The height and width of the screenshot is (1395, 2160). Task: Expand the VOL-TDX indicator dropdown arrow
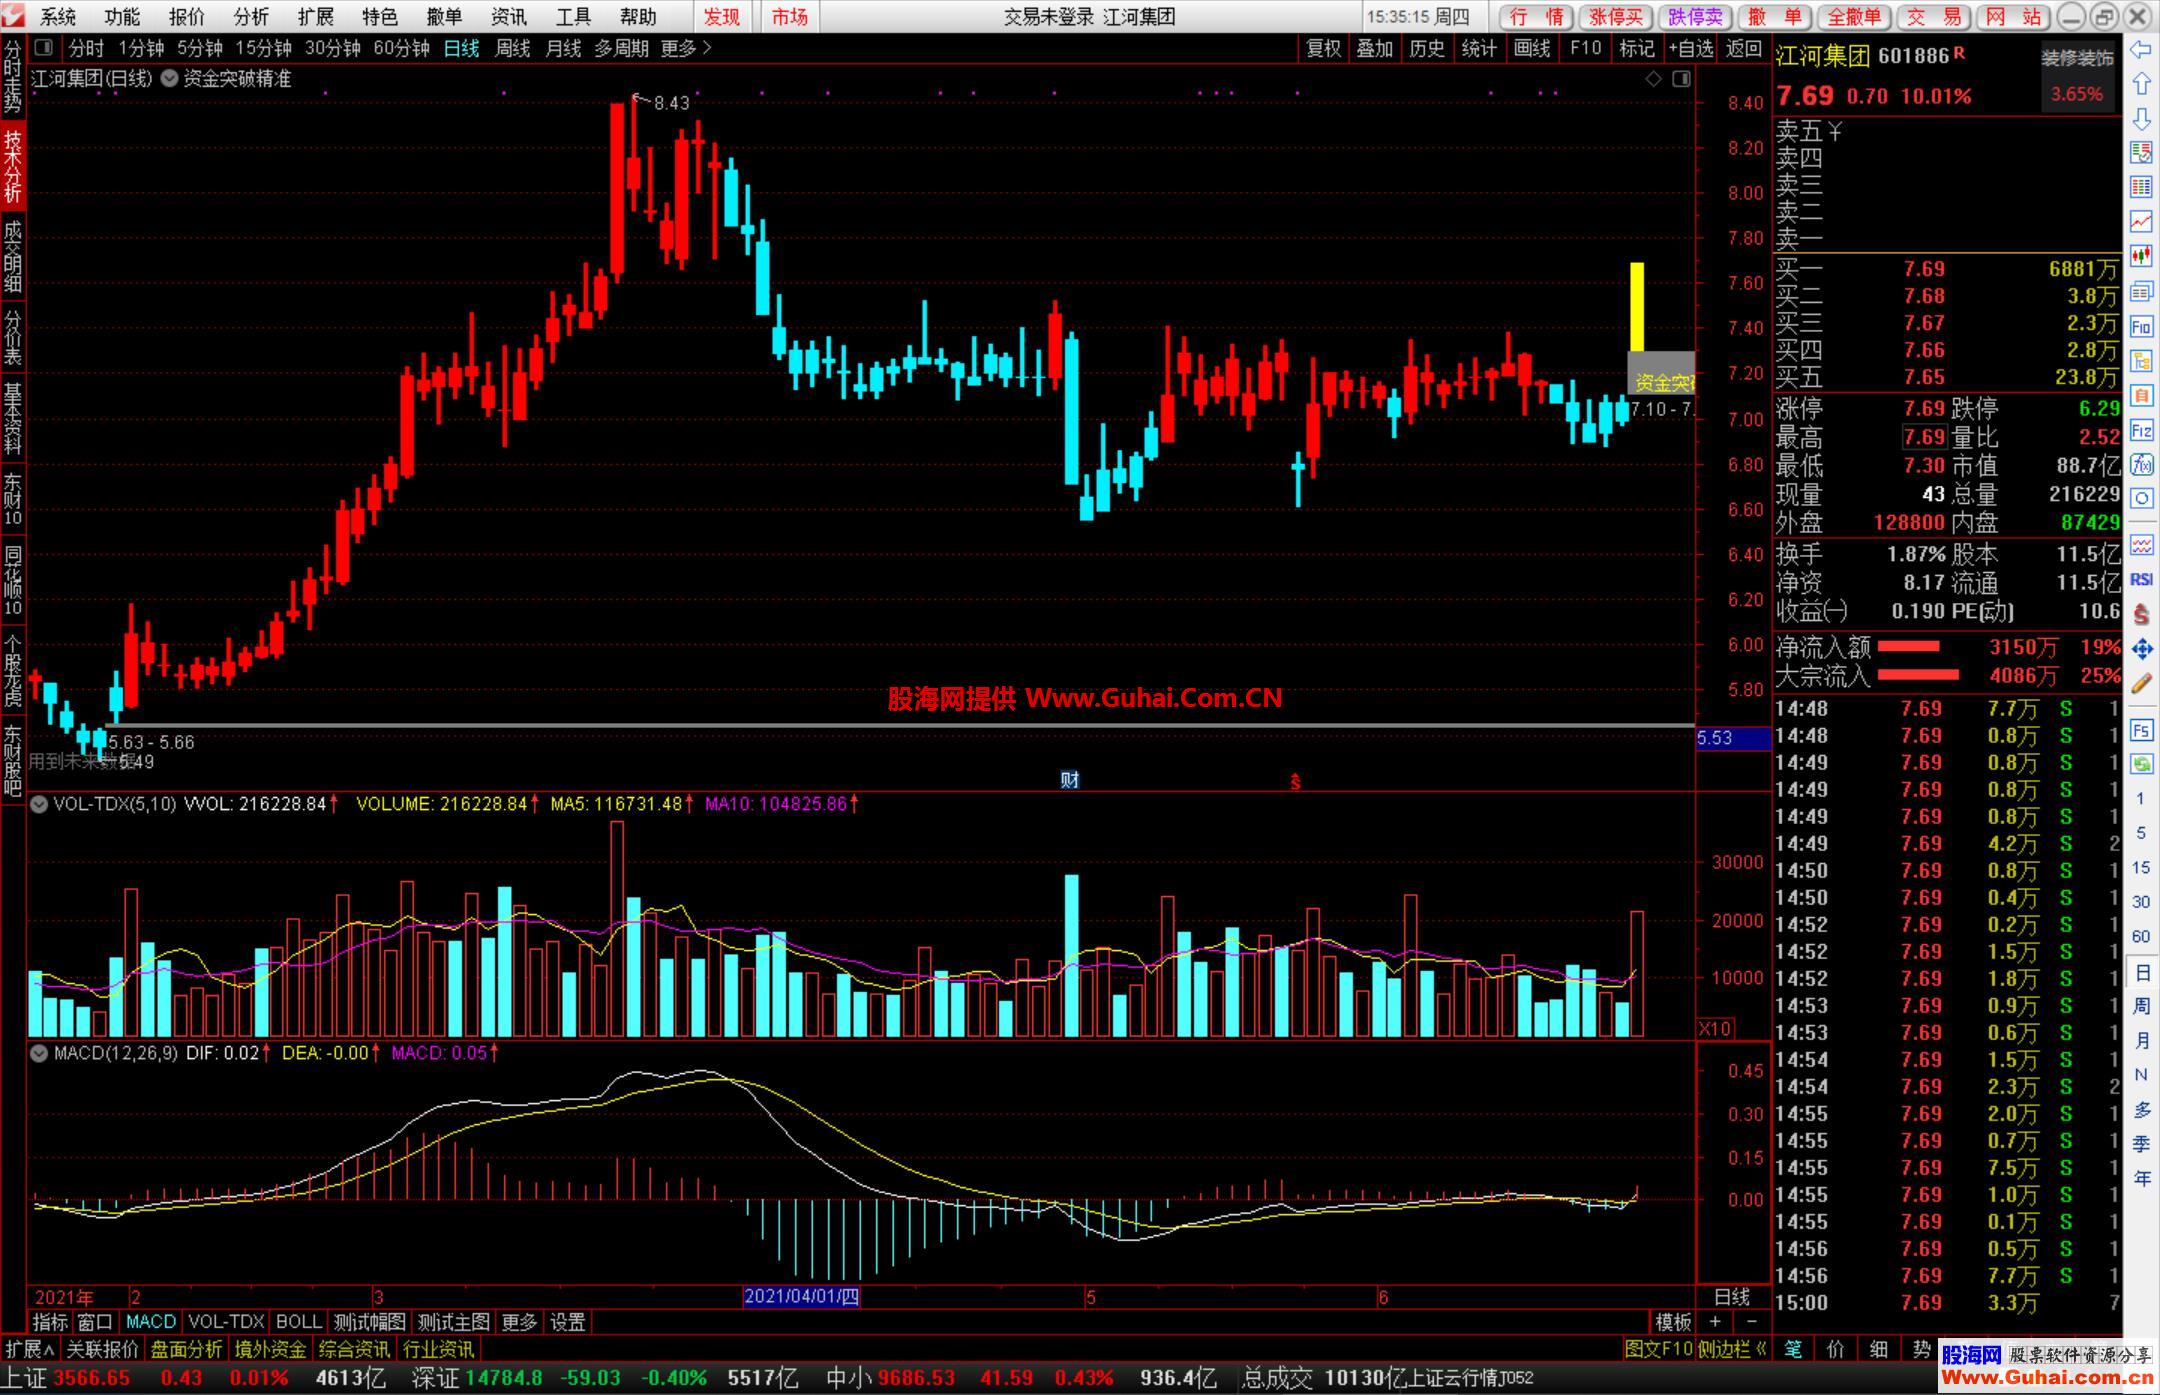(39, 804)
